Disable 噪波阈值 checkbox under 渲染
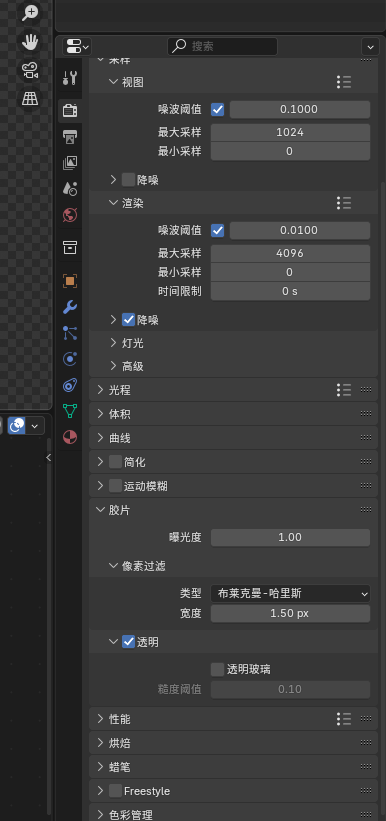The height and width of the screenshot is (821, 386). click(217, 230)
